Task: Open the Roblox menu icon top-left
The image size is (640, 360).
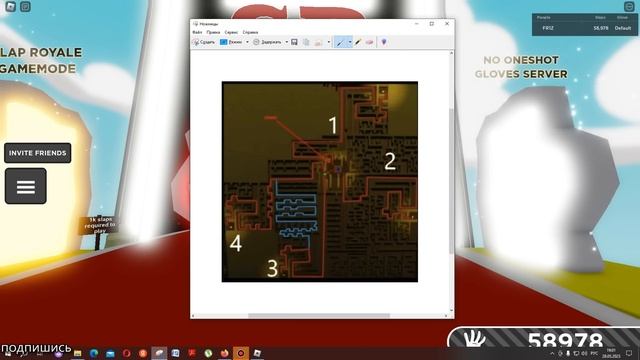Action: pyautogui.click(x=10, y=7)
